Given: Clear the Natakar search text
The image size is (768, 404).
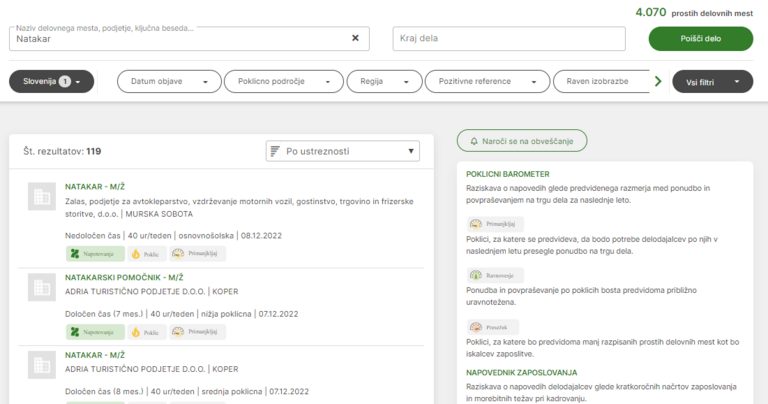Looking at the screenshot, I should (x=355, y=38).
